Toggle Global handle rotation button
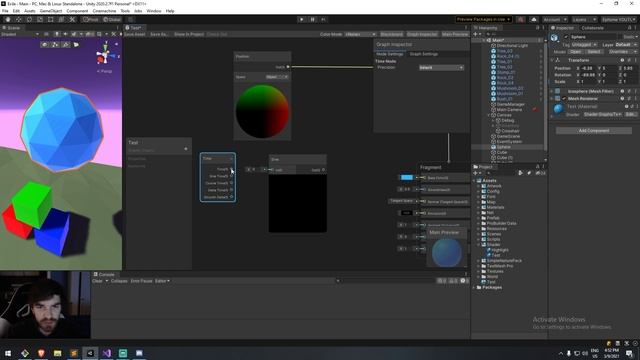640x360 pixels. pos(112,20)
